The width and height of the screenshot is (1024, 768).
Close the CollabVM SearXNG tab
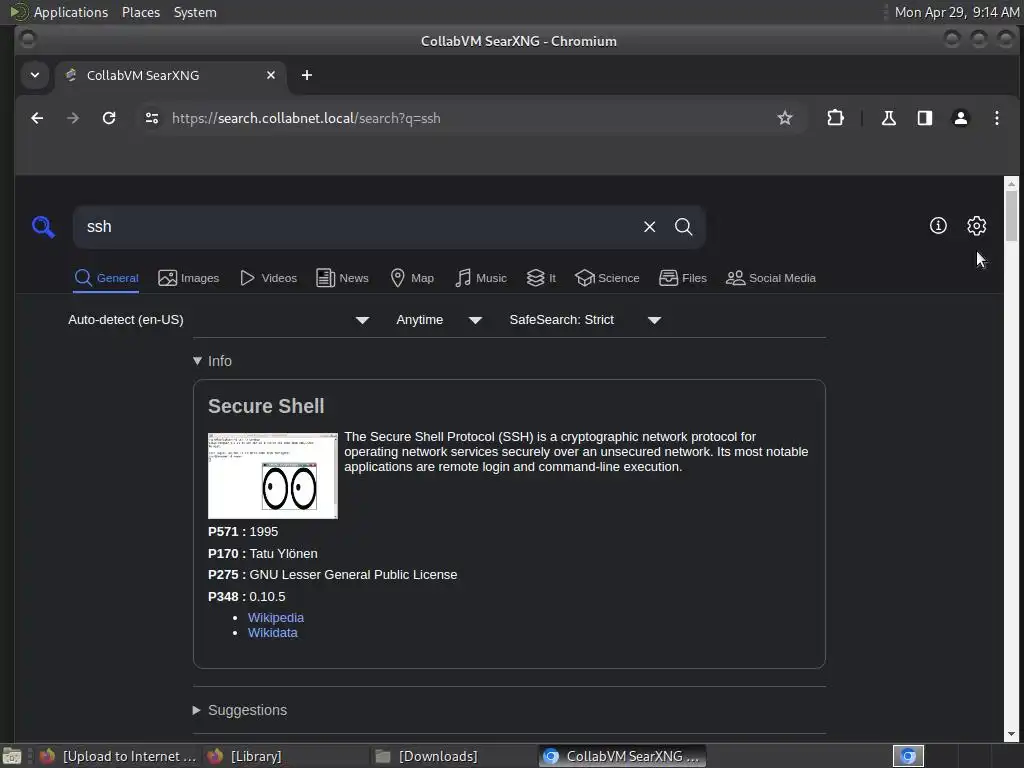(x=270, y=75)
